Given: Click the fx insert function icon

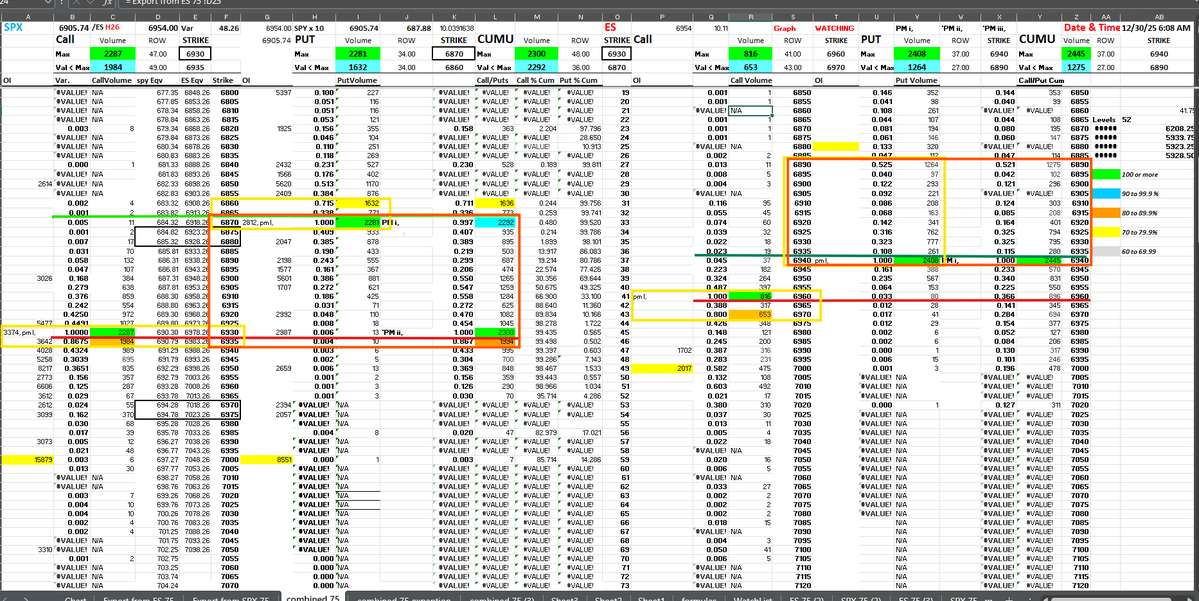Looking at the screenshot, I should coord(110,4).
